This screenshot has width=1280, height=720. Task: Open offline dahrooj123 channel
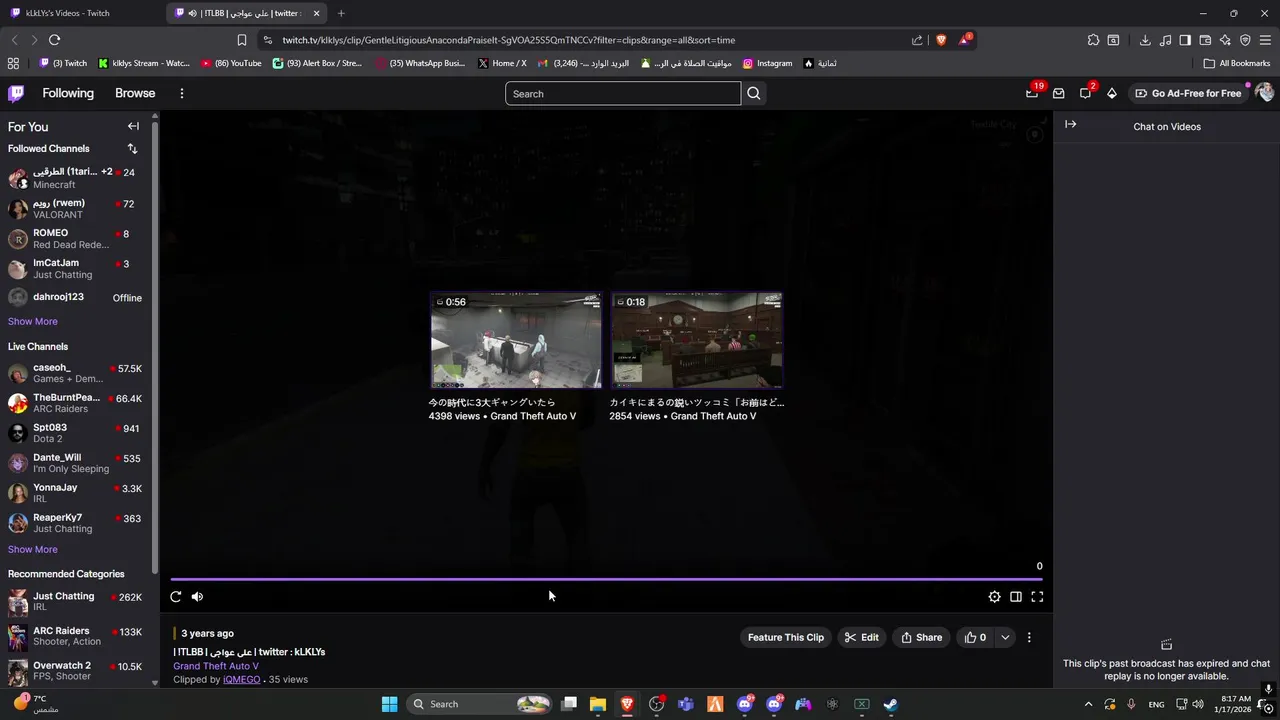(x=75, y=297)
